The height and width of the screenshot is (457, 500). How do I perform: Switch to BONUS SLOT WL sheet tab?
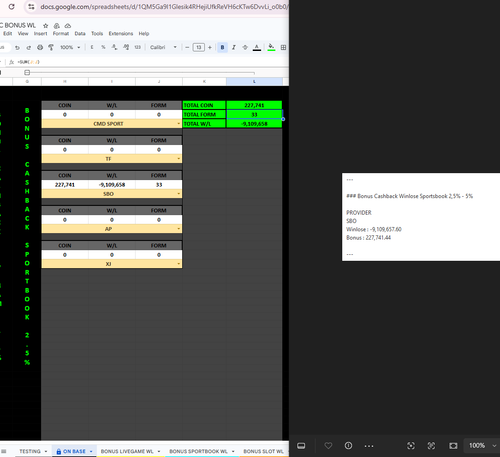pos(263,451)
